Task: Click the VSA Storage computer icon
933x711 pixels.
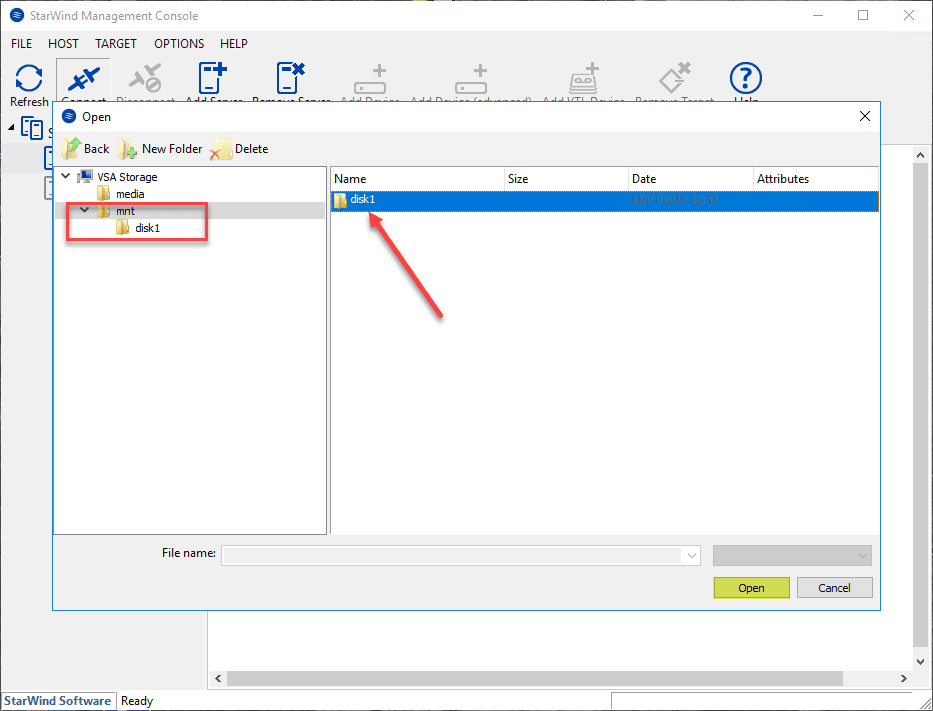Action: [85, 177]
